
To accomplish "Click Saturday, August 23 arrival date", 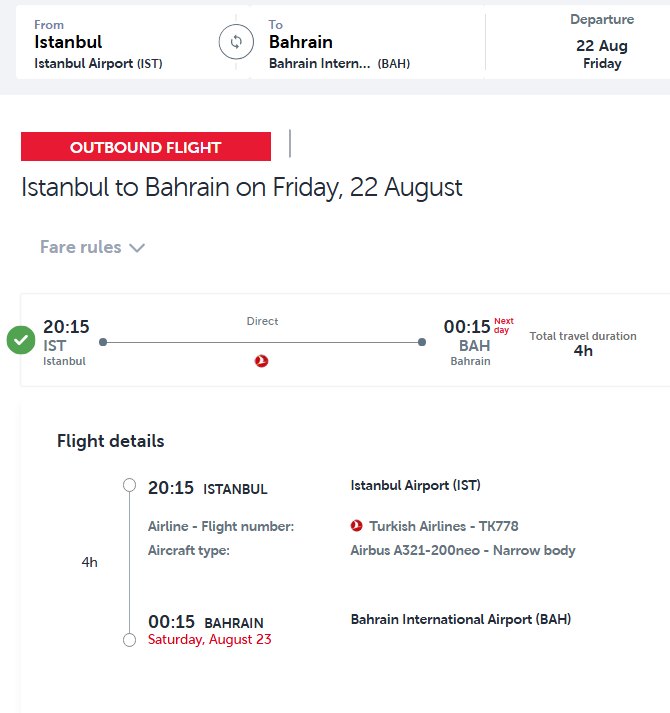I will tap(209, 639).
